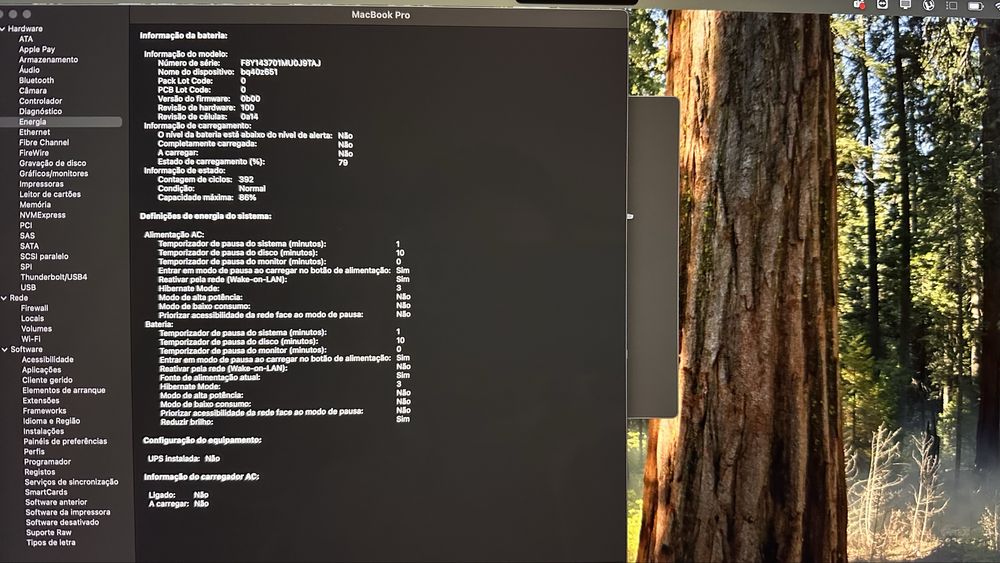Select Memória in the sidebar

[35, 205]
